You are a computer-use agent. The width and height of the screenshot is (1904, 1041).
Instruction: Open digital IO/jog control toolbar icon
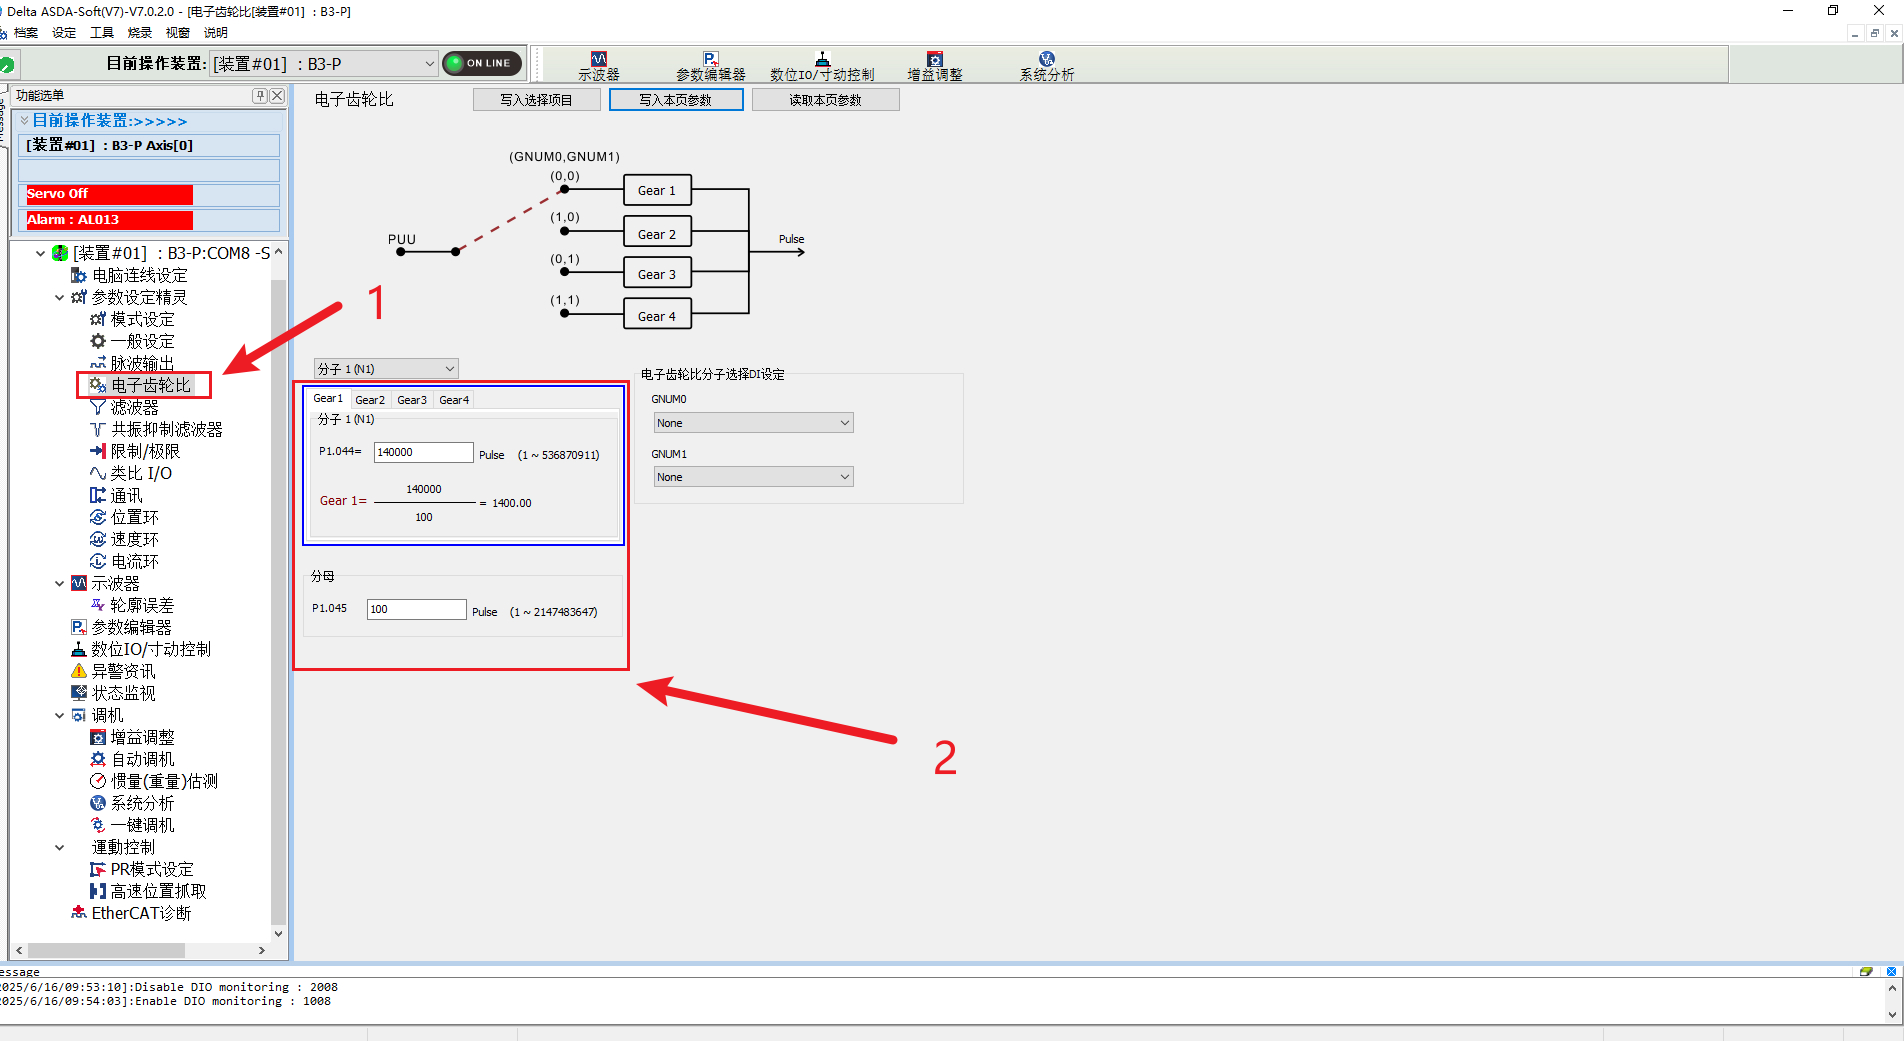pos(821,65)
